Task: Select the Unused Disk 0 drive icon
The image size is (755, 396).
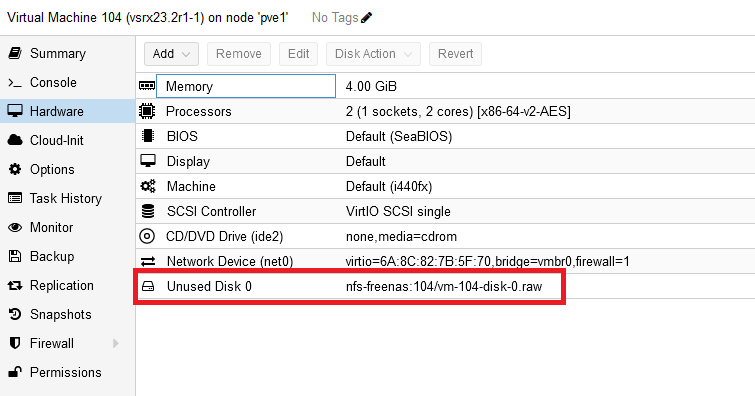Action: (148, 287)
